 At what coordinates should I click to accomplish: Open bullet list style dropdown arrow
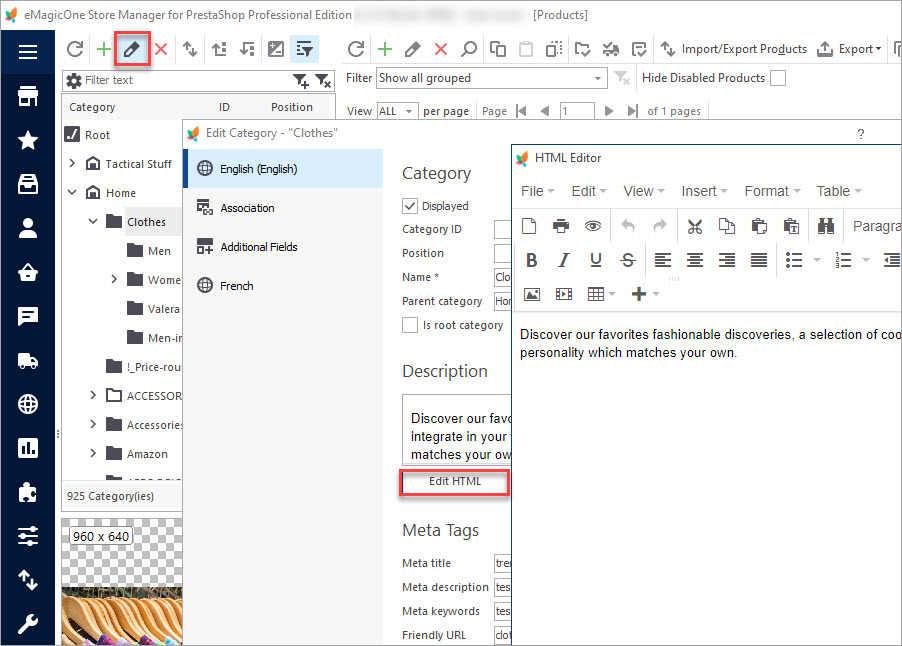816,261
